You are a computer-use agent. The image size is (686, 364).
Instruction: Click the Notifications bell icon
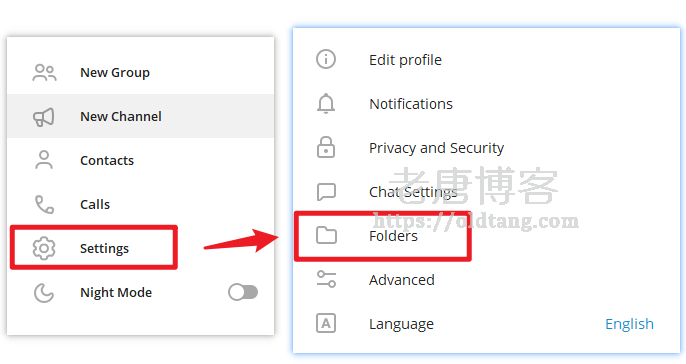click(x=326, y=104)
